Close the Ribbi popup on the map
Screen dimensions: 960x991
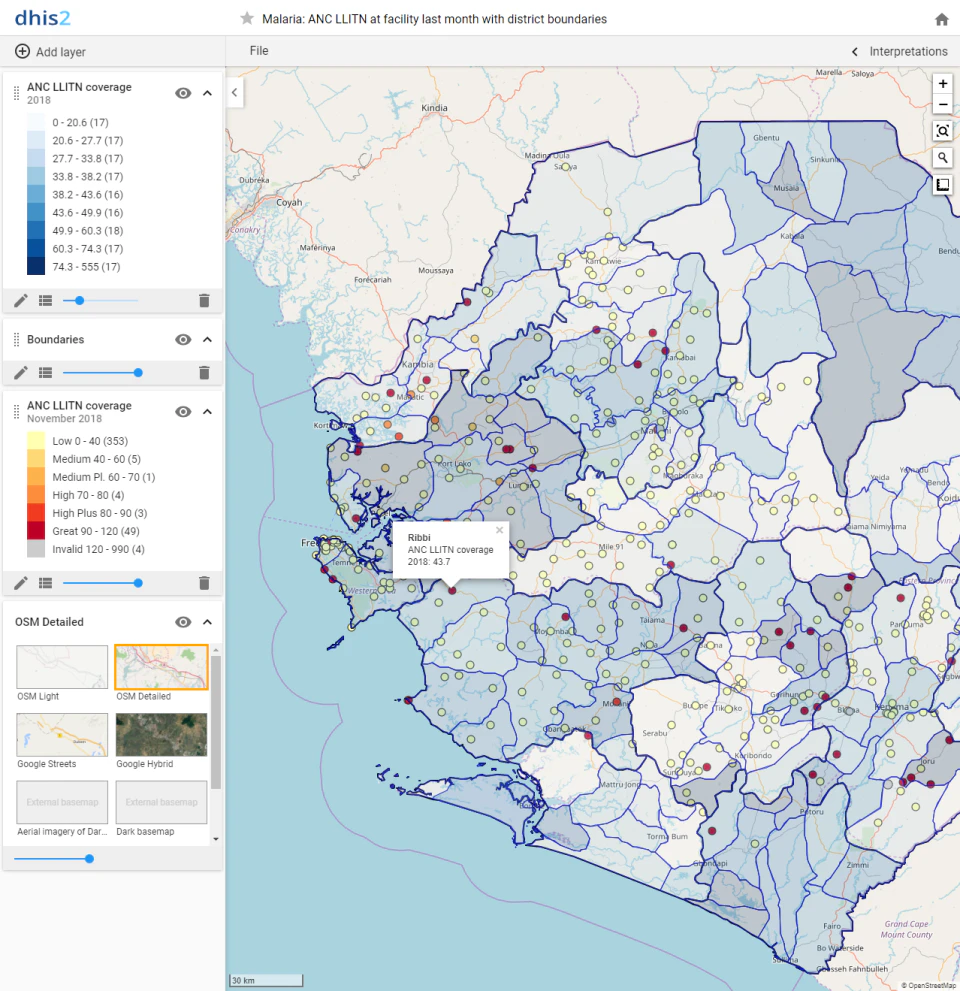(x=500, y=530)
